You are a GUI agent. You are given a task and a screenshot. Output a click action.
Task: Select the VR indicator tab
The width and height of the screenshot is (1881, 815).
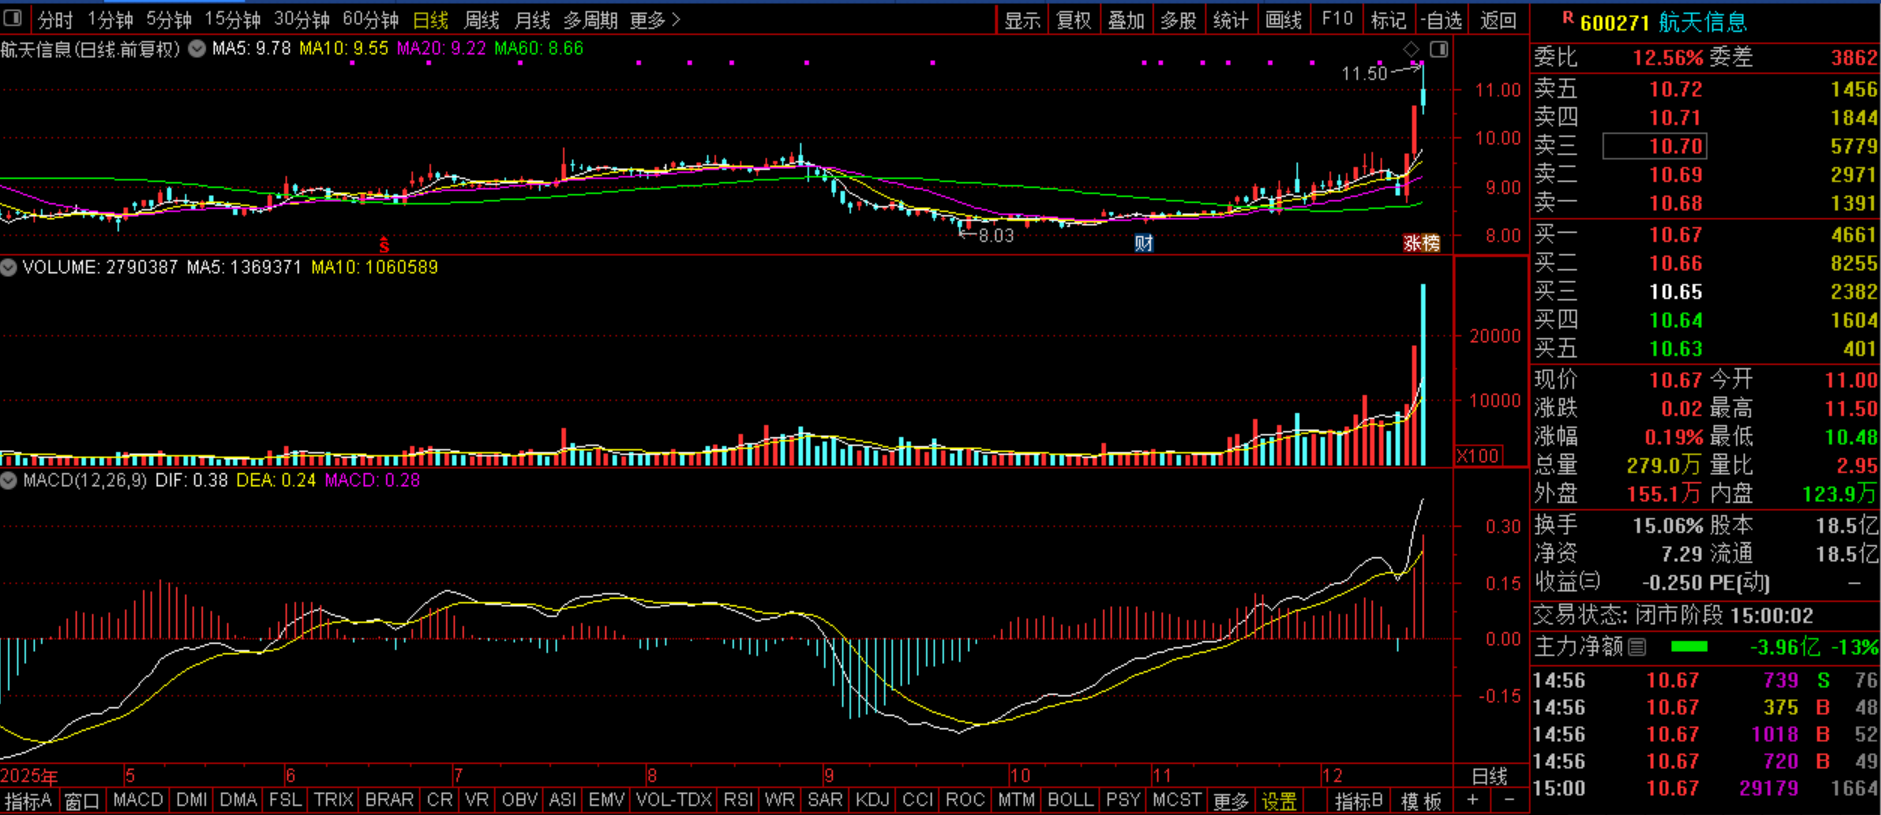point(477,800)
